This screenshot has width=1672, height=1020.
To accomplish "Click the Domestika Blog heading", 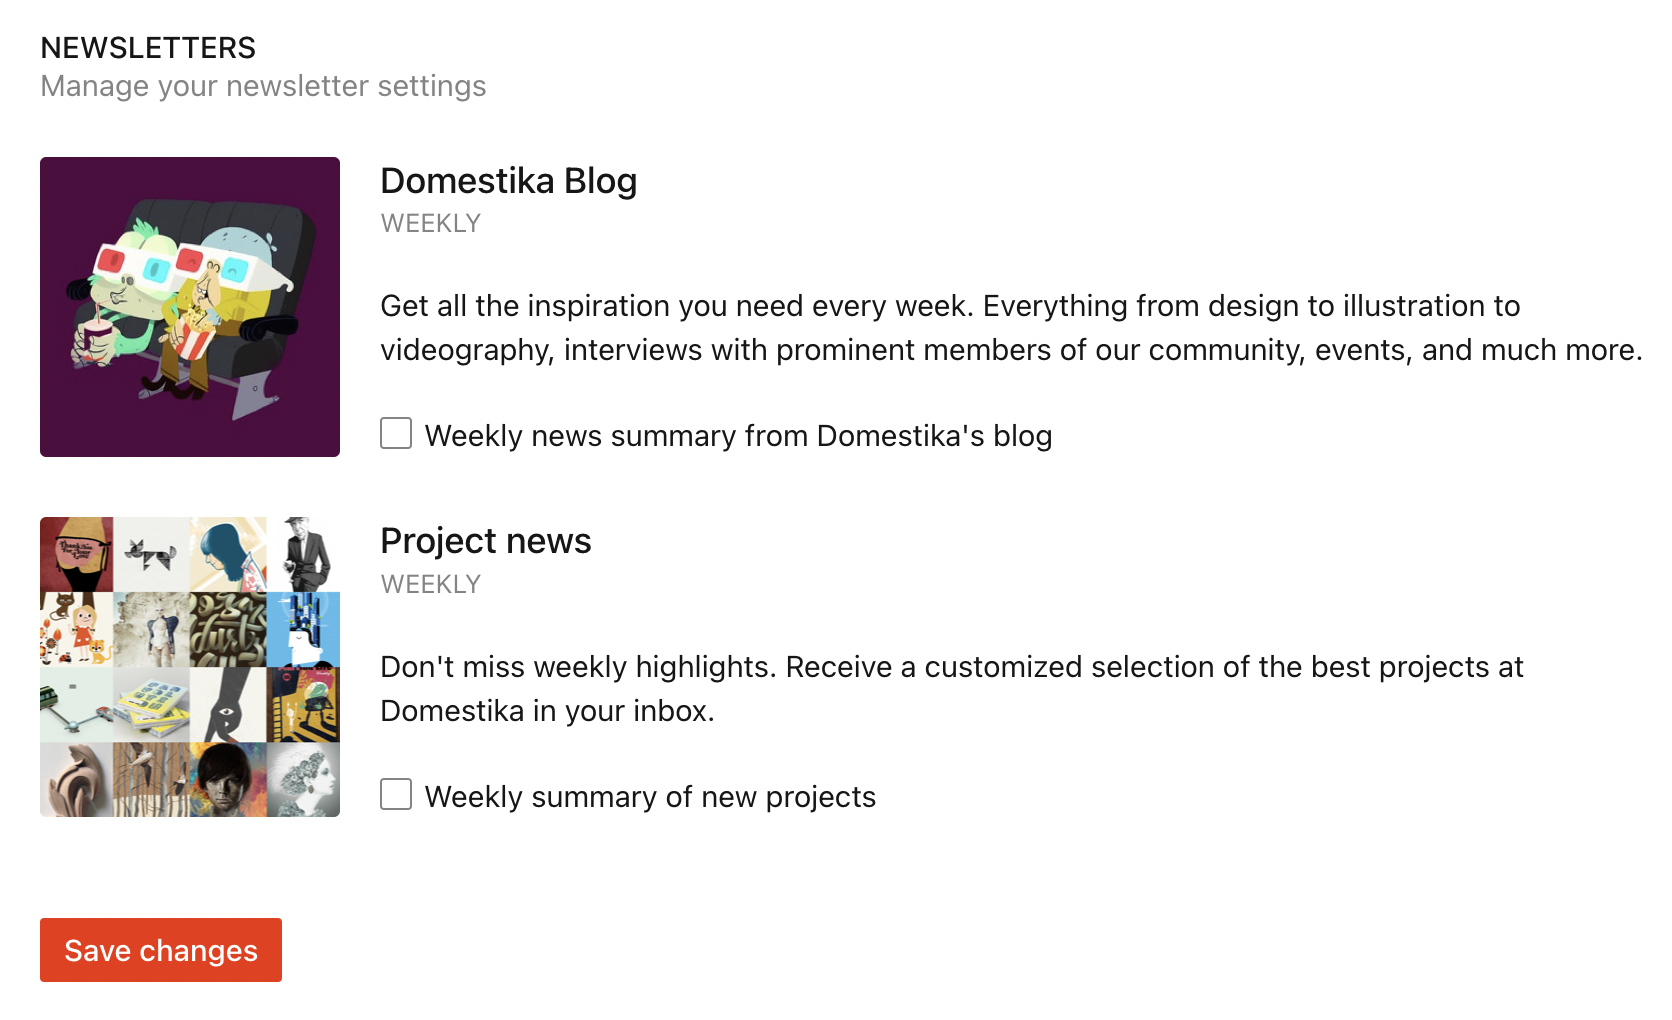I will (x=508, y=181).
